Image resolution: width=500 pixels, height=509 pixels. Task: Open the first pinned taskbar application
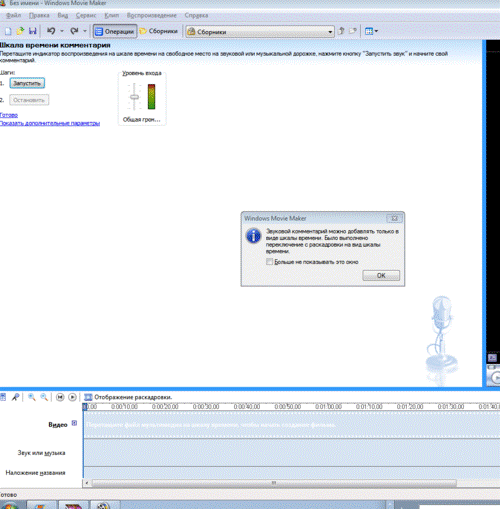[41, 505]
